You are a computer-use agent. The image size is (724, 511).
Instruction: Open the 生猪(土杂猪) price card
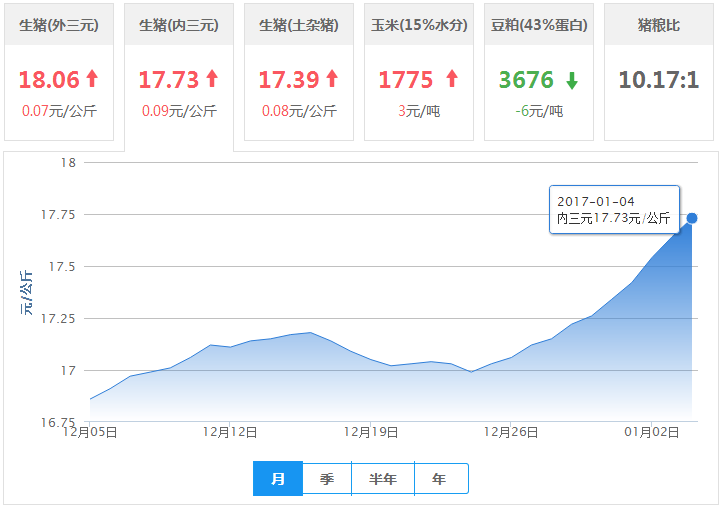(x=299, y=72)
